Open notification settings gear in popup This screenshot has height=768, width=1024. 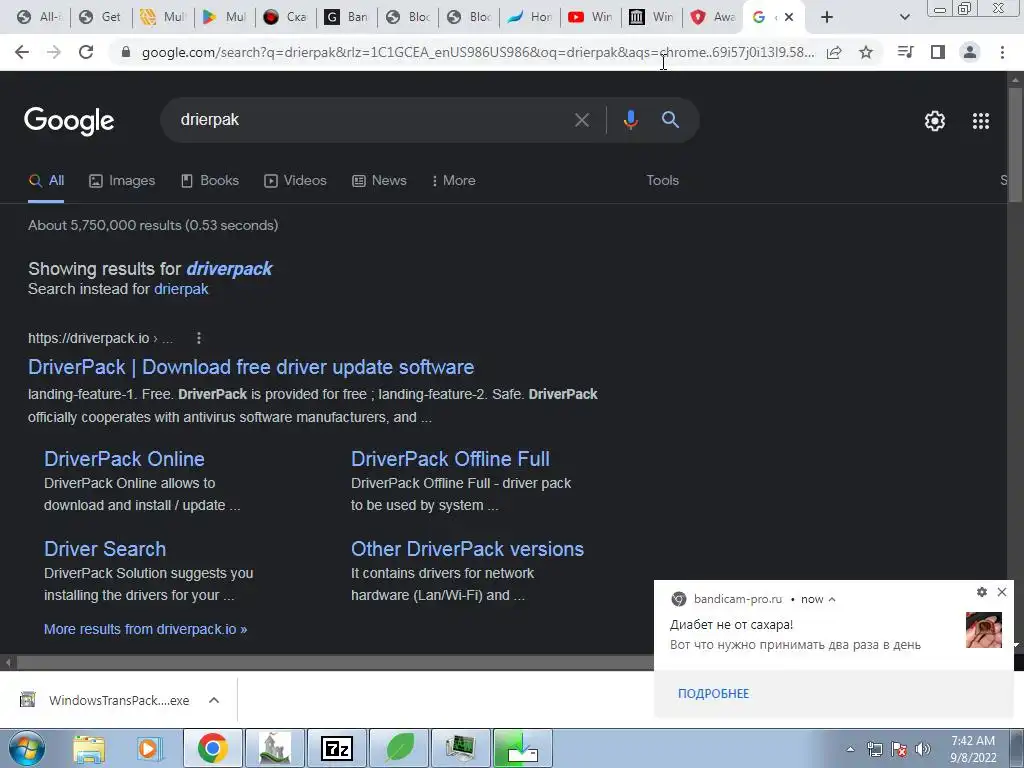pyautogui.click(x=982, y=592)
